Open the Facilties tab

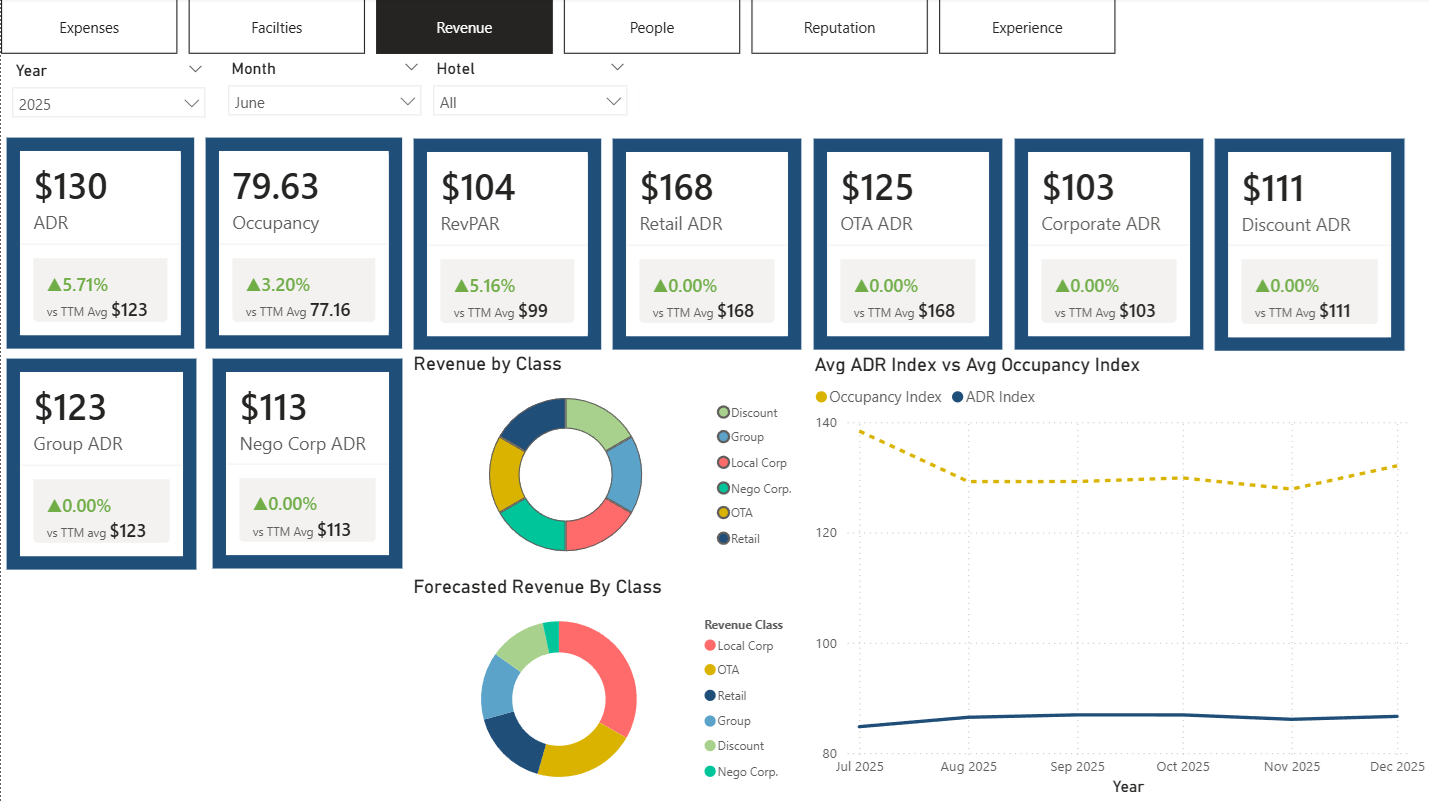tap(277, 27)
